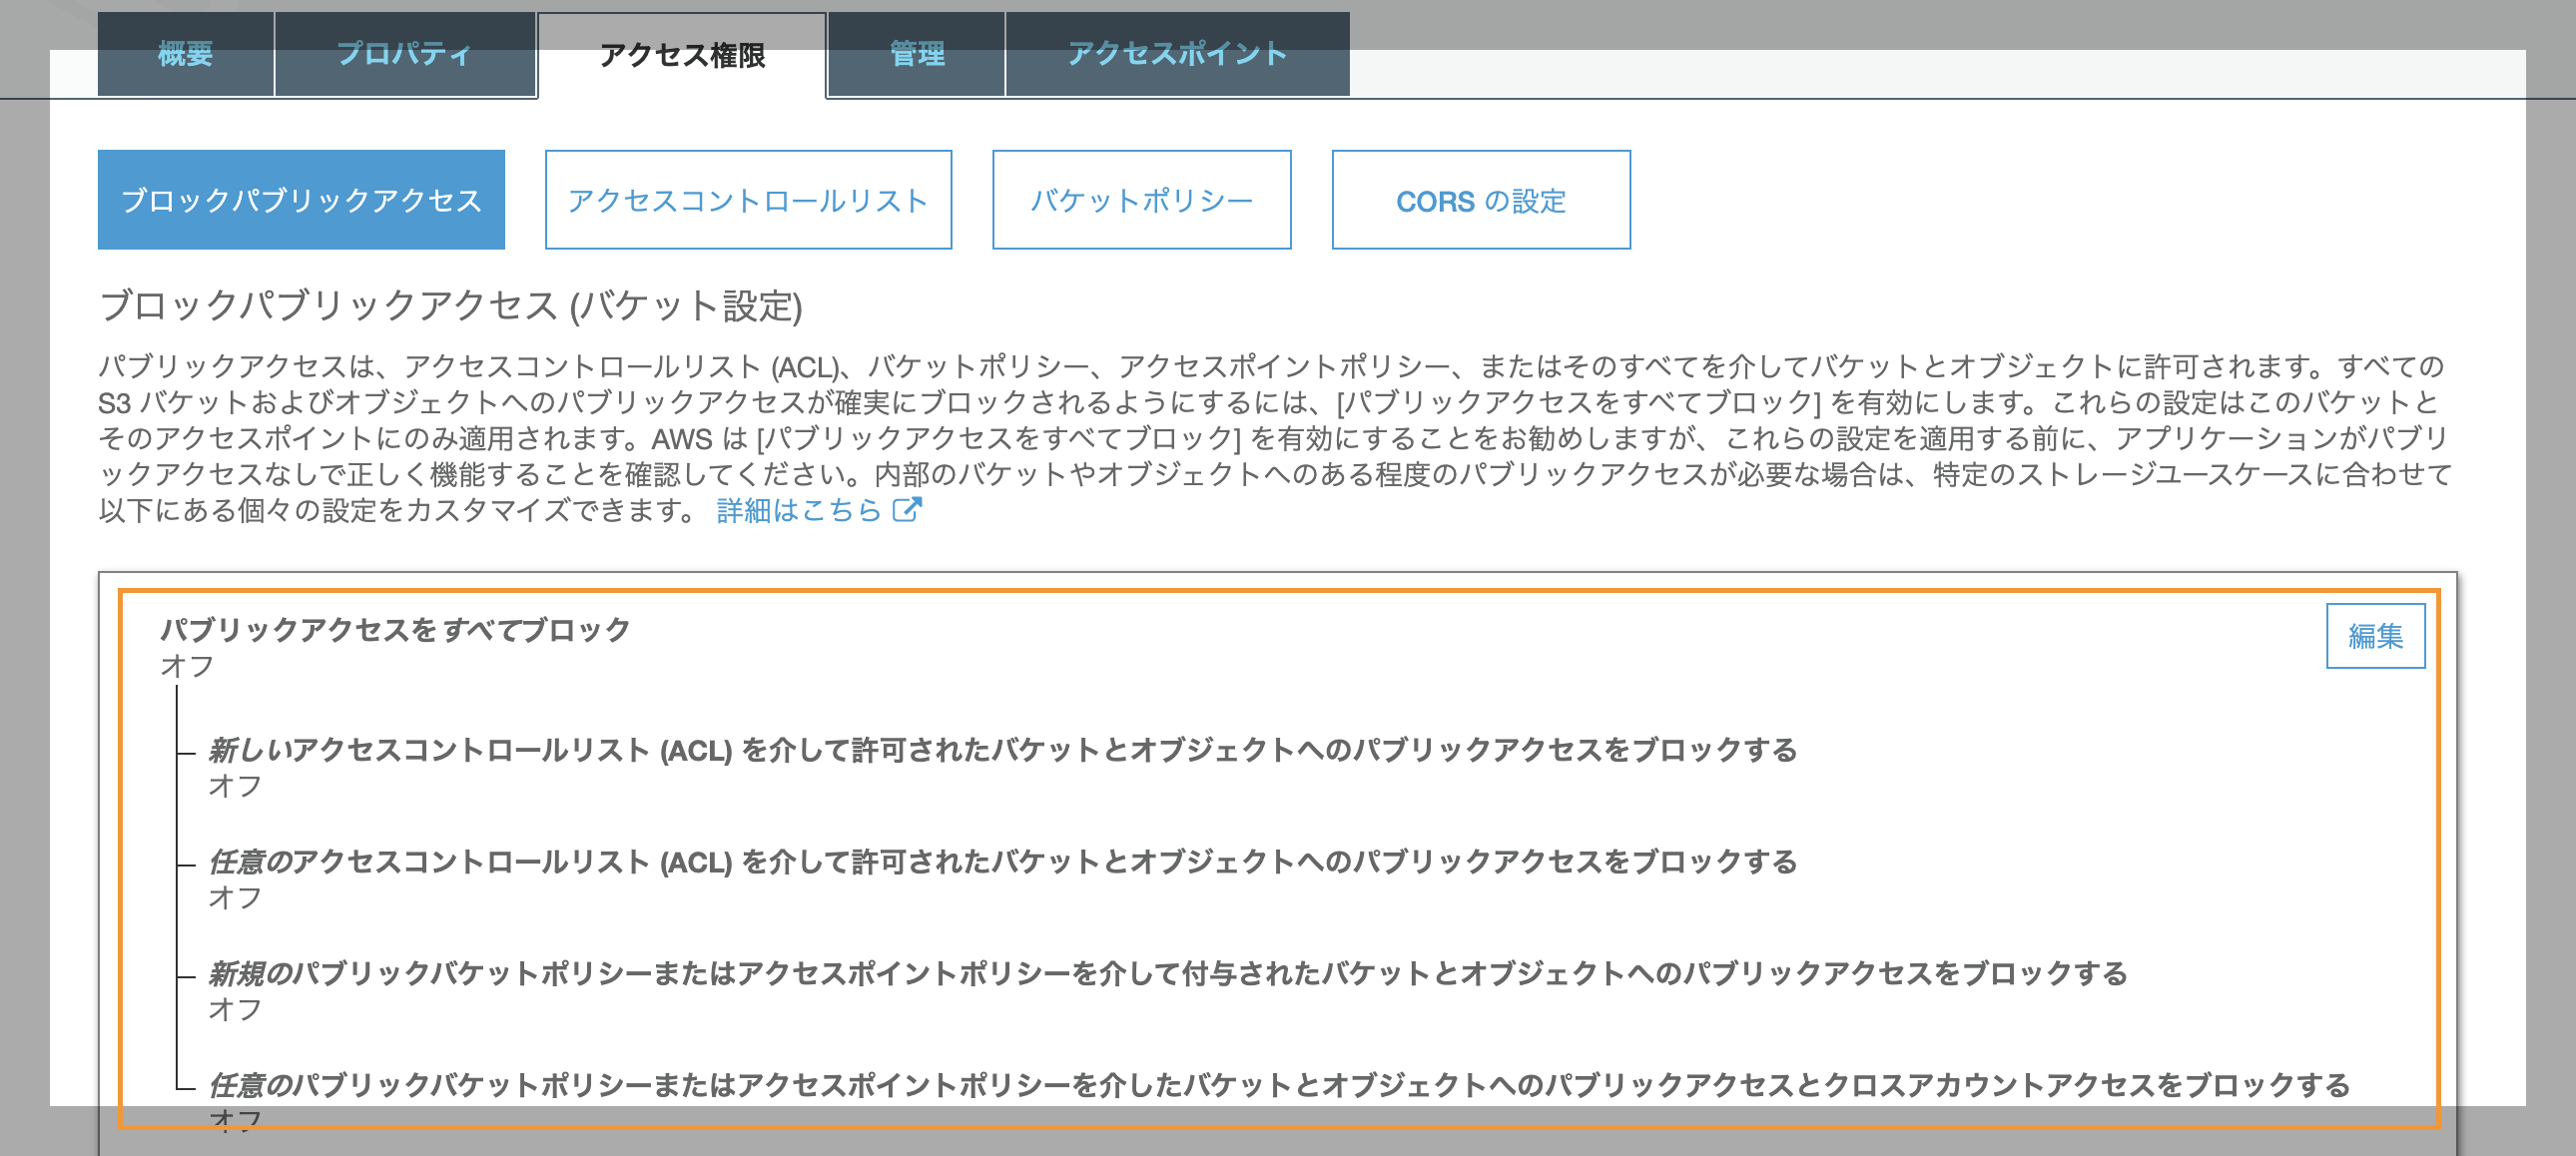Click パブリックアクセスをすべてブロック setting title
The width and height of the screenshot is (2576, 1156).
[x=395, y=629]
